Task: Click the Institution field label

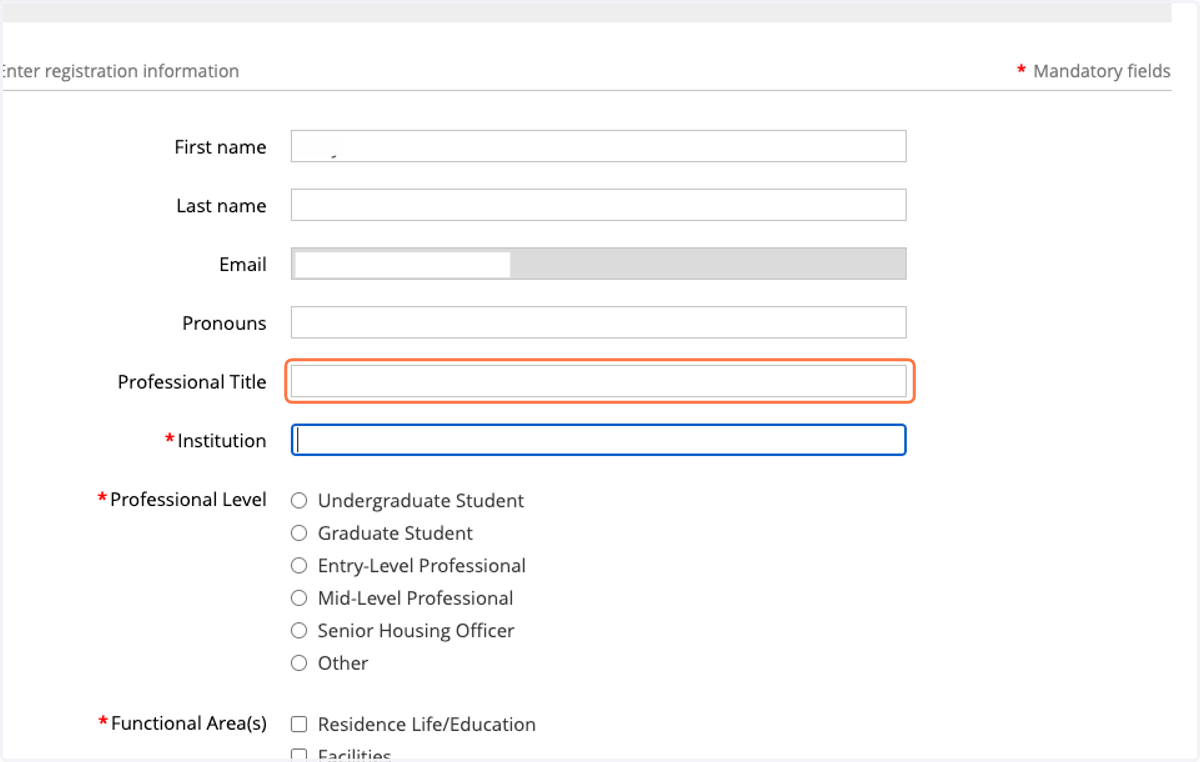Action: (x=222, y=441)
